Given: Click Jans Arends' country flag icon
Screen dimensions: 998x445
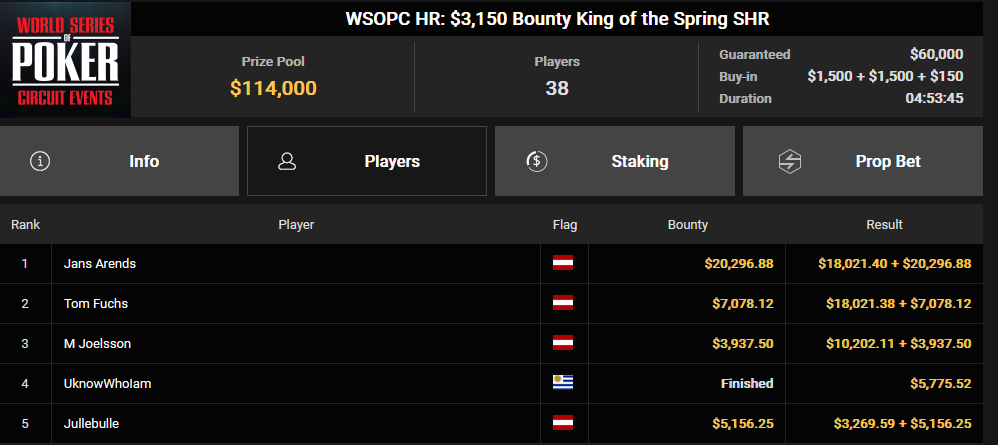Looking at the screenshot, I should click(x=563, y=263).
